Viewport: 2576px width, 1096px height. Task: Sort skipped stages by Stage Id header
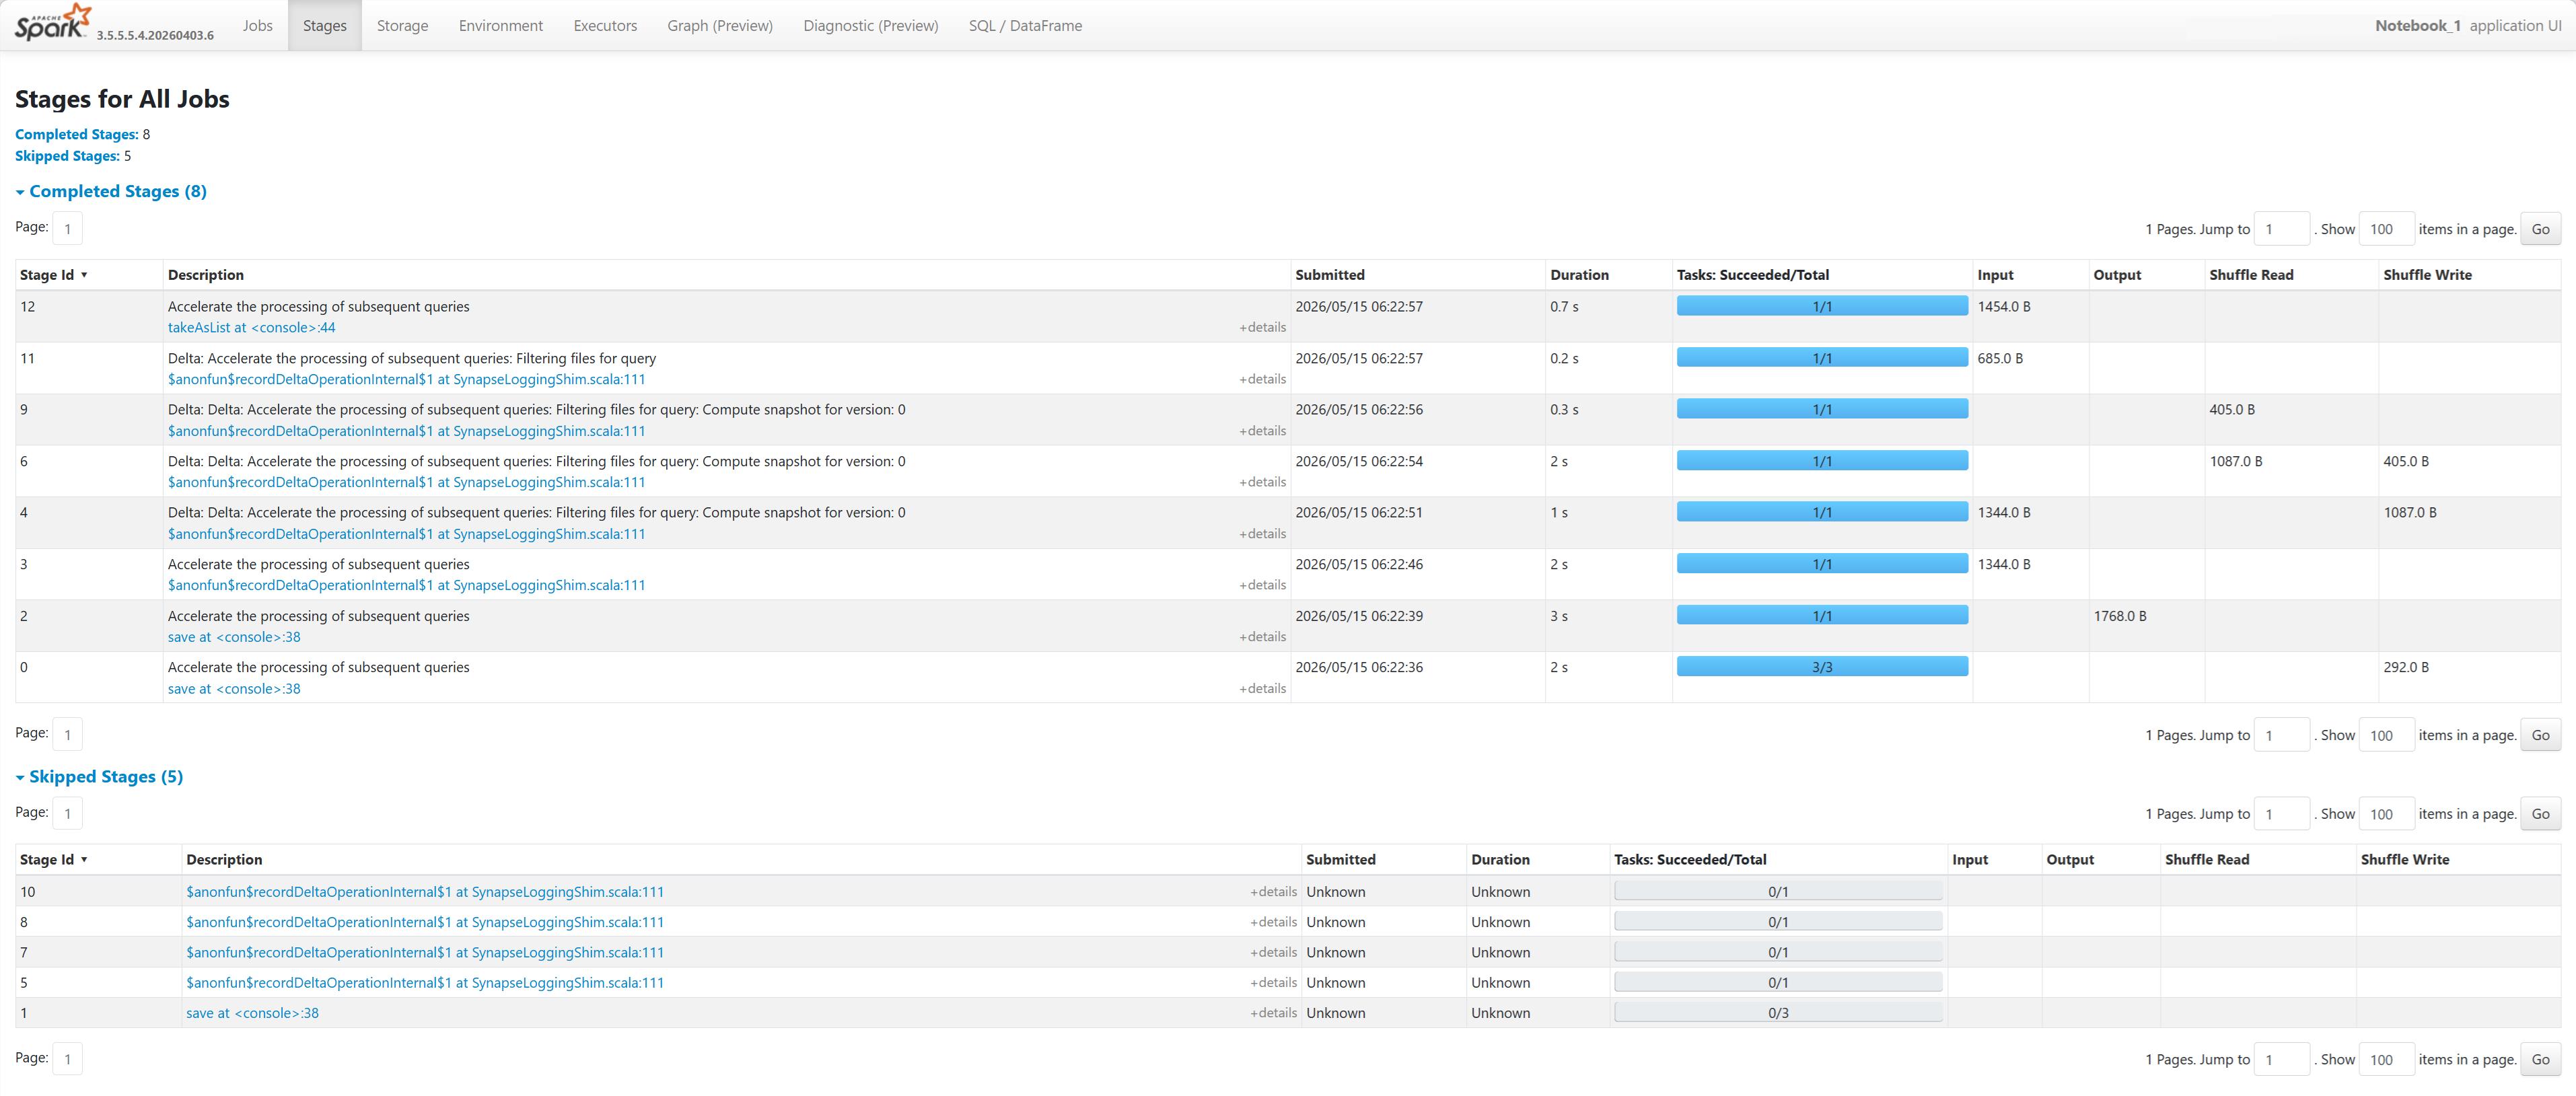[x=54, y=860]
